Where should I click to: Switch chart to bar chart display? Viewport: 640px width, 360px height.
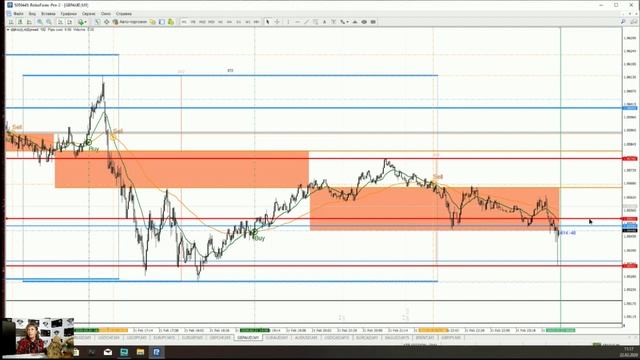point(11,22)
